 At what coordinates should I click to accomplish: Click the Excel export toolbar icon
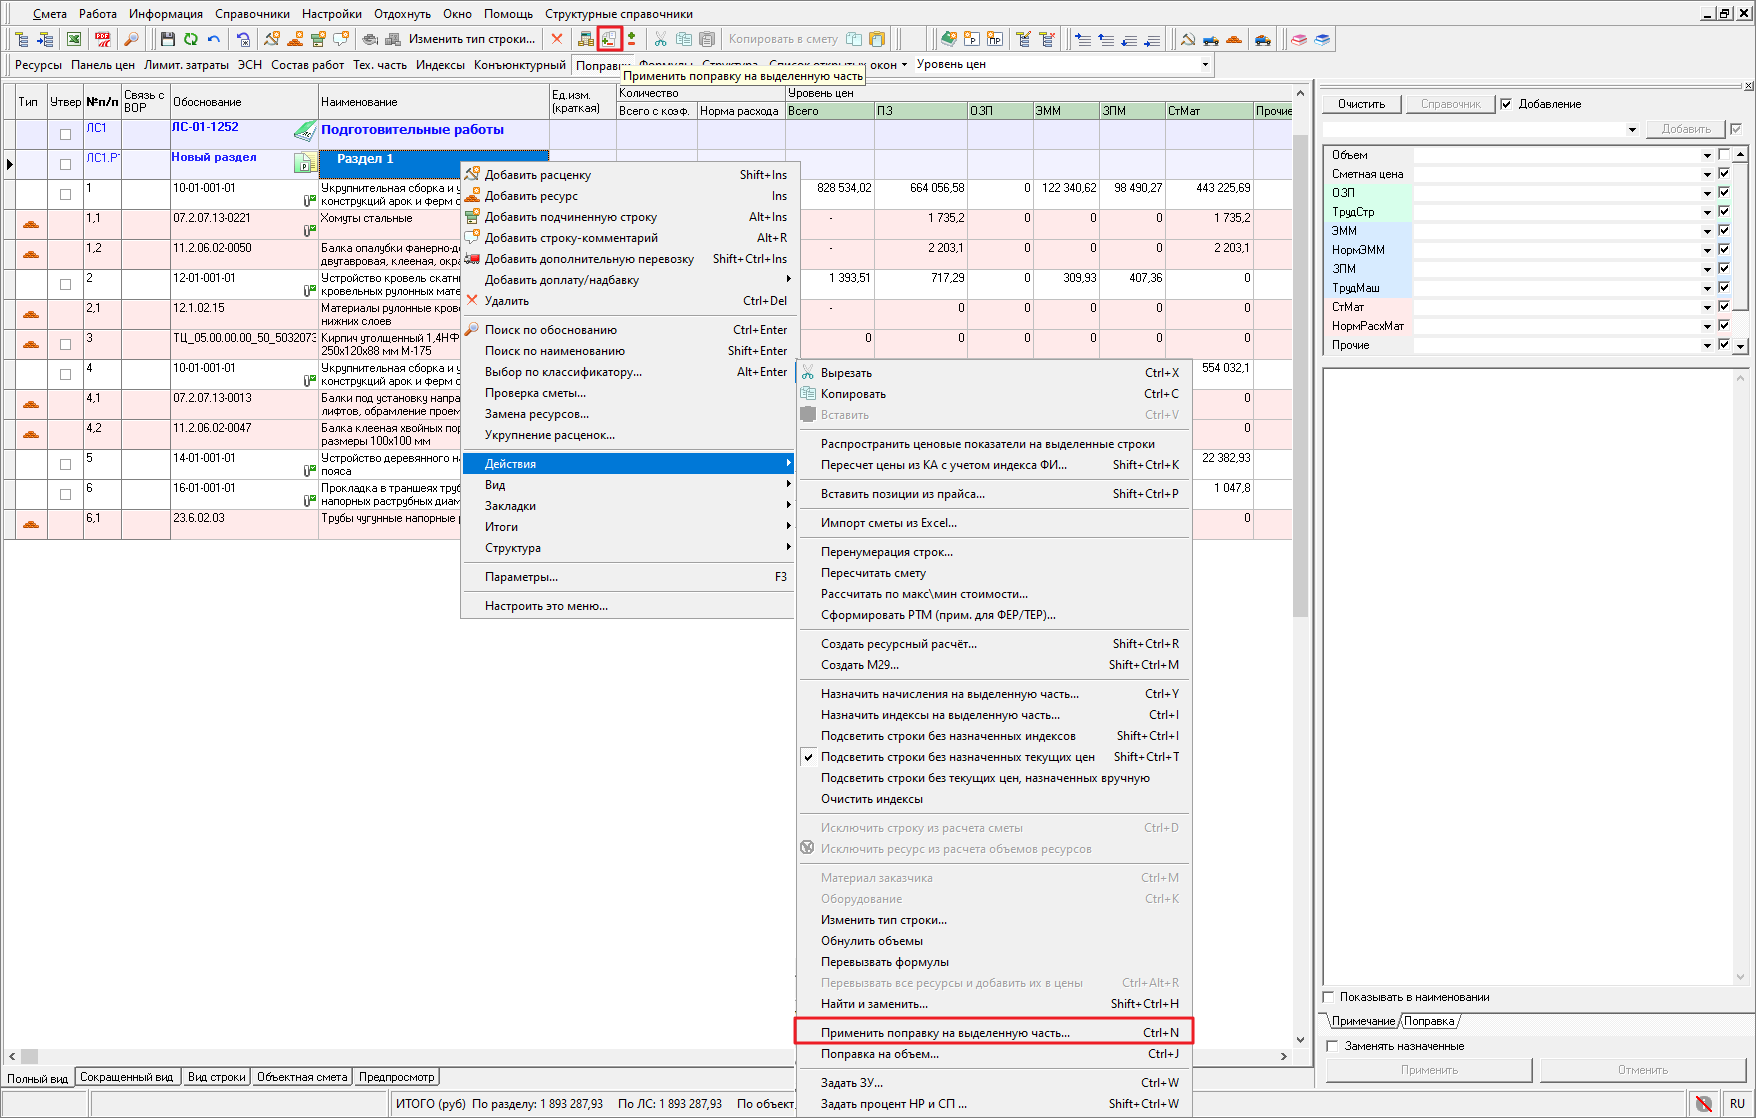point(74,39)
